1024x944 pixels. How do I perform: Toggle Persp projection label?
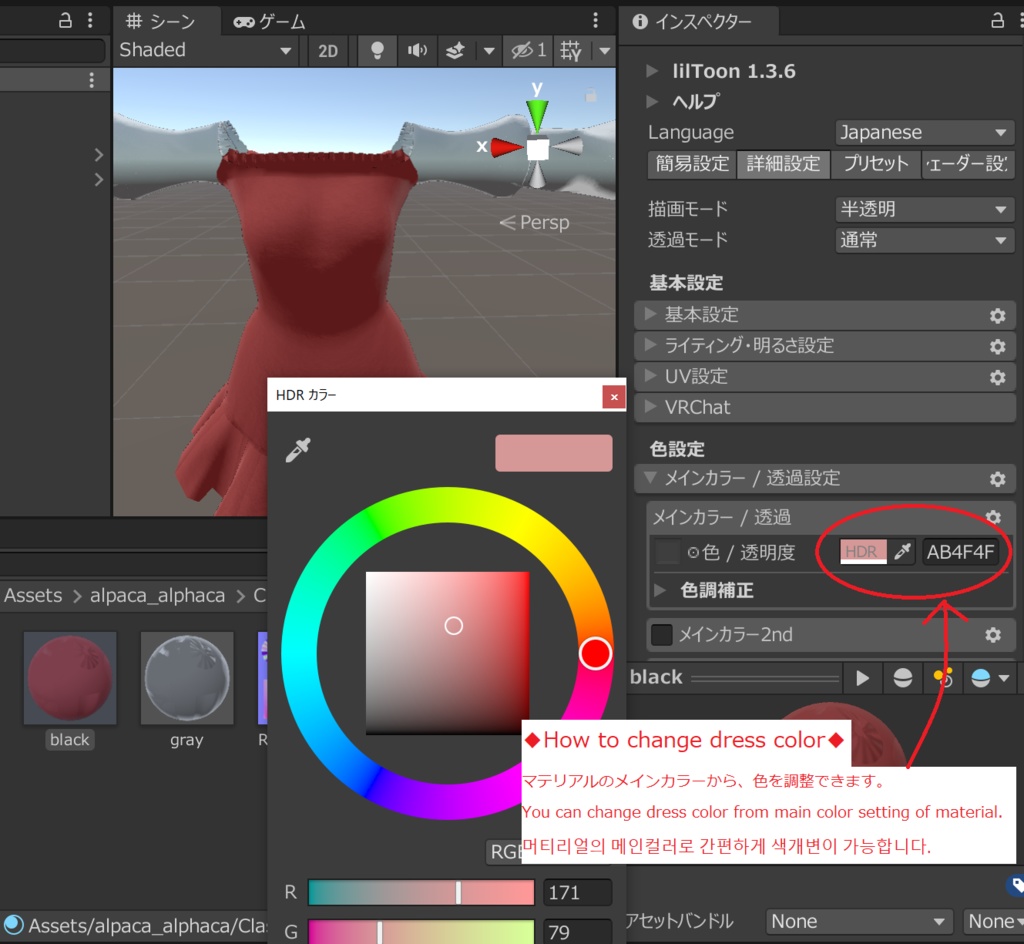535,223
